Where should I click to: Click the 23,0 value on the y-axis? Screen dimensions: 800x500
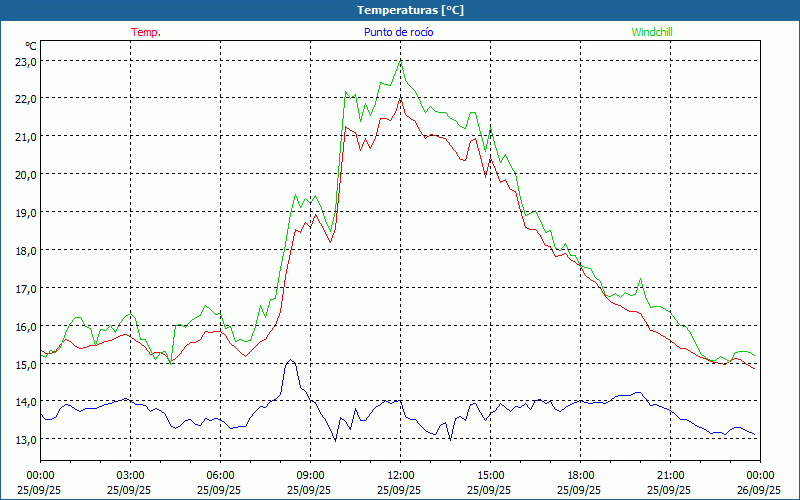tap(26, 61)
